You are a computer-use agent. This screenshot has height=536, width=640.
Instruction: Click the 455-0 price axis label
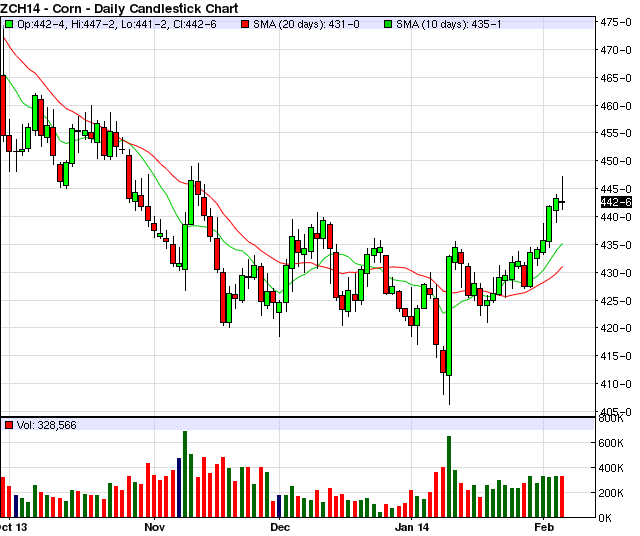(616, 133)
